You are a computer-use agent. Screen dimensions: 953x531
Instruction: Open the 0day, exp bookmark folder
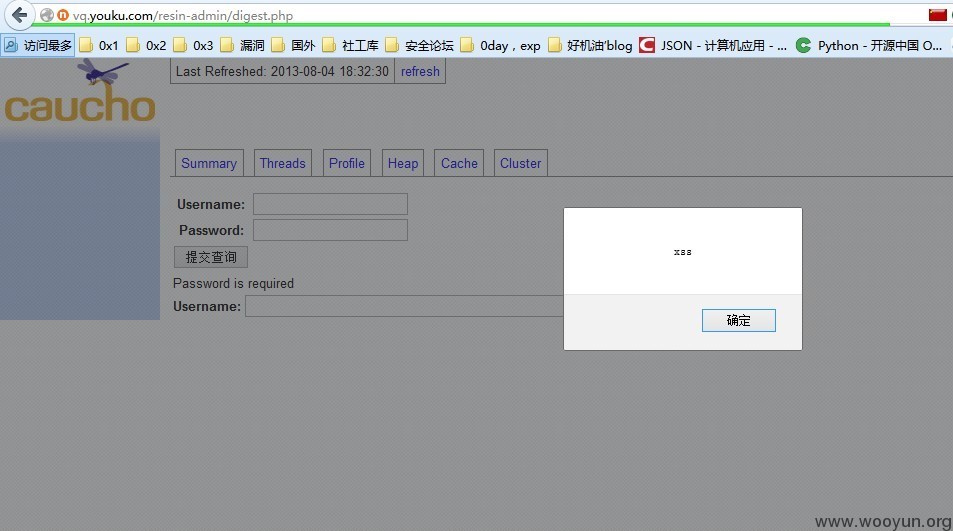(x=500, y=46)
